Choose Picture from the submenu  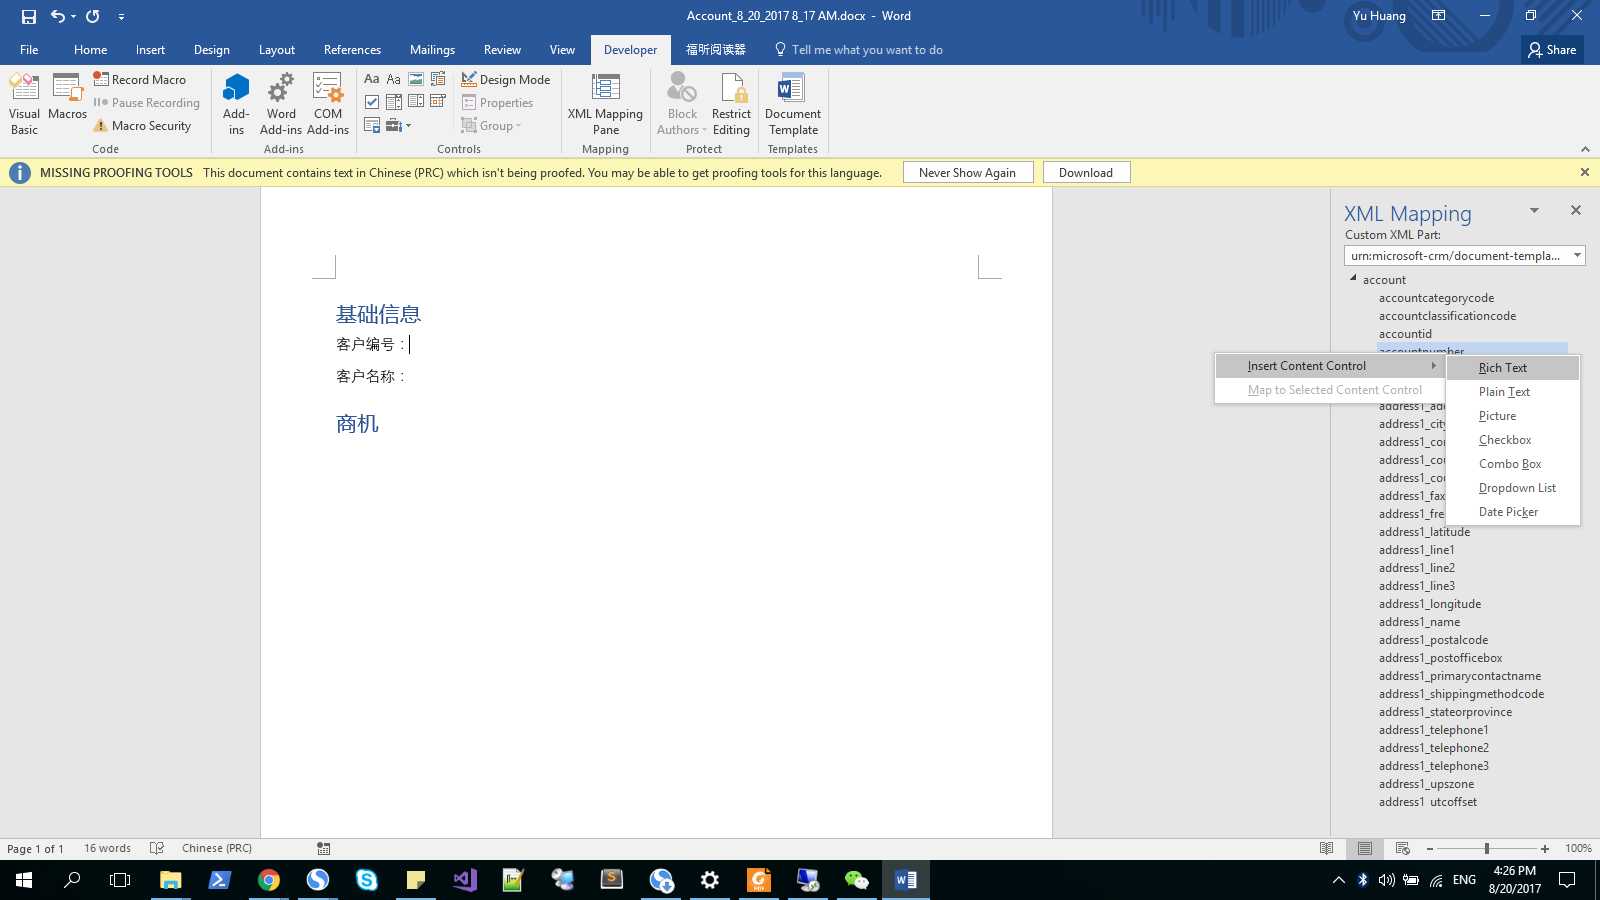1513,416
